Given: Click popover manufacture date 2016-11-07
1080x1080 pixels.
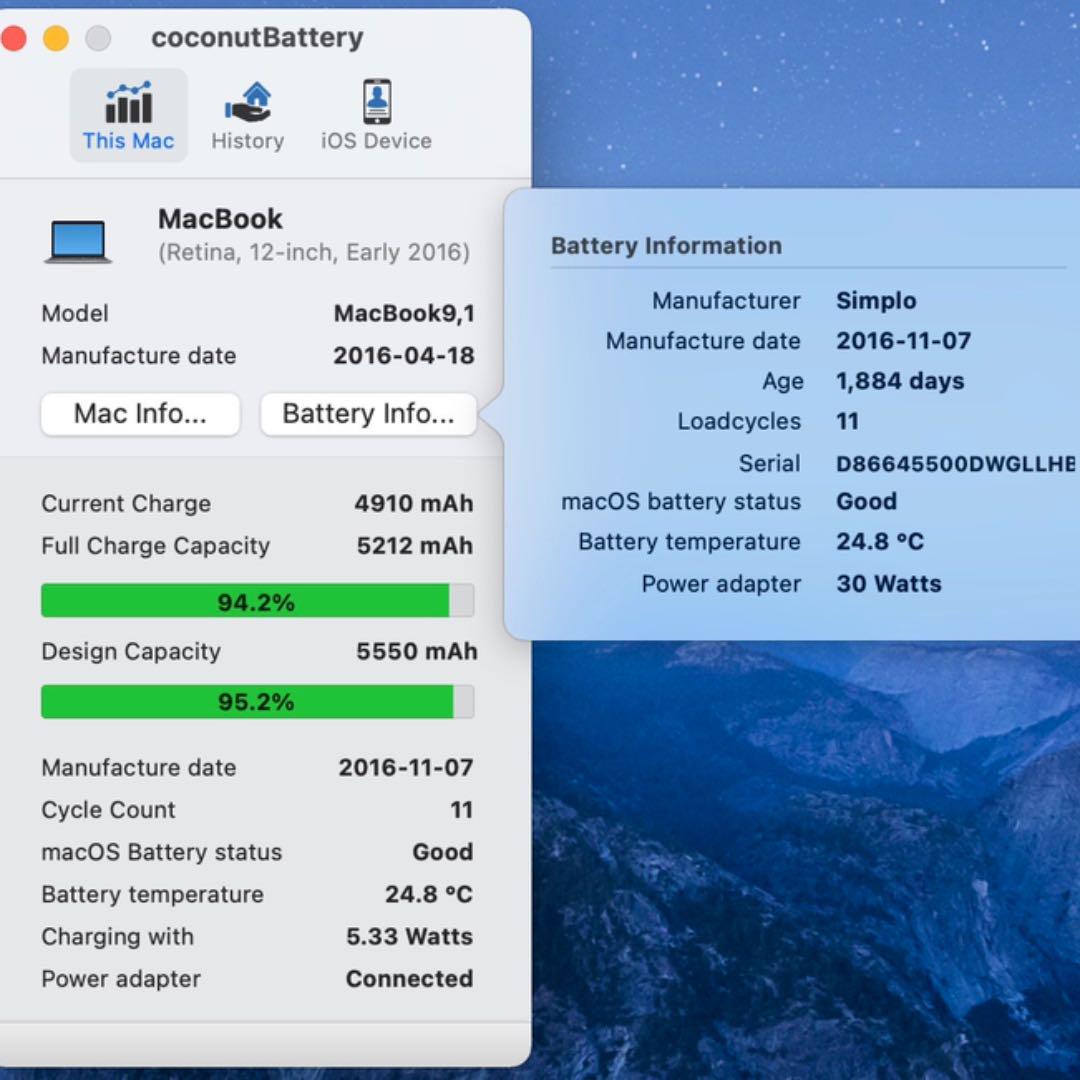Looking at the screenshot, I should click(x=904, y=341).
